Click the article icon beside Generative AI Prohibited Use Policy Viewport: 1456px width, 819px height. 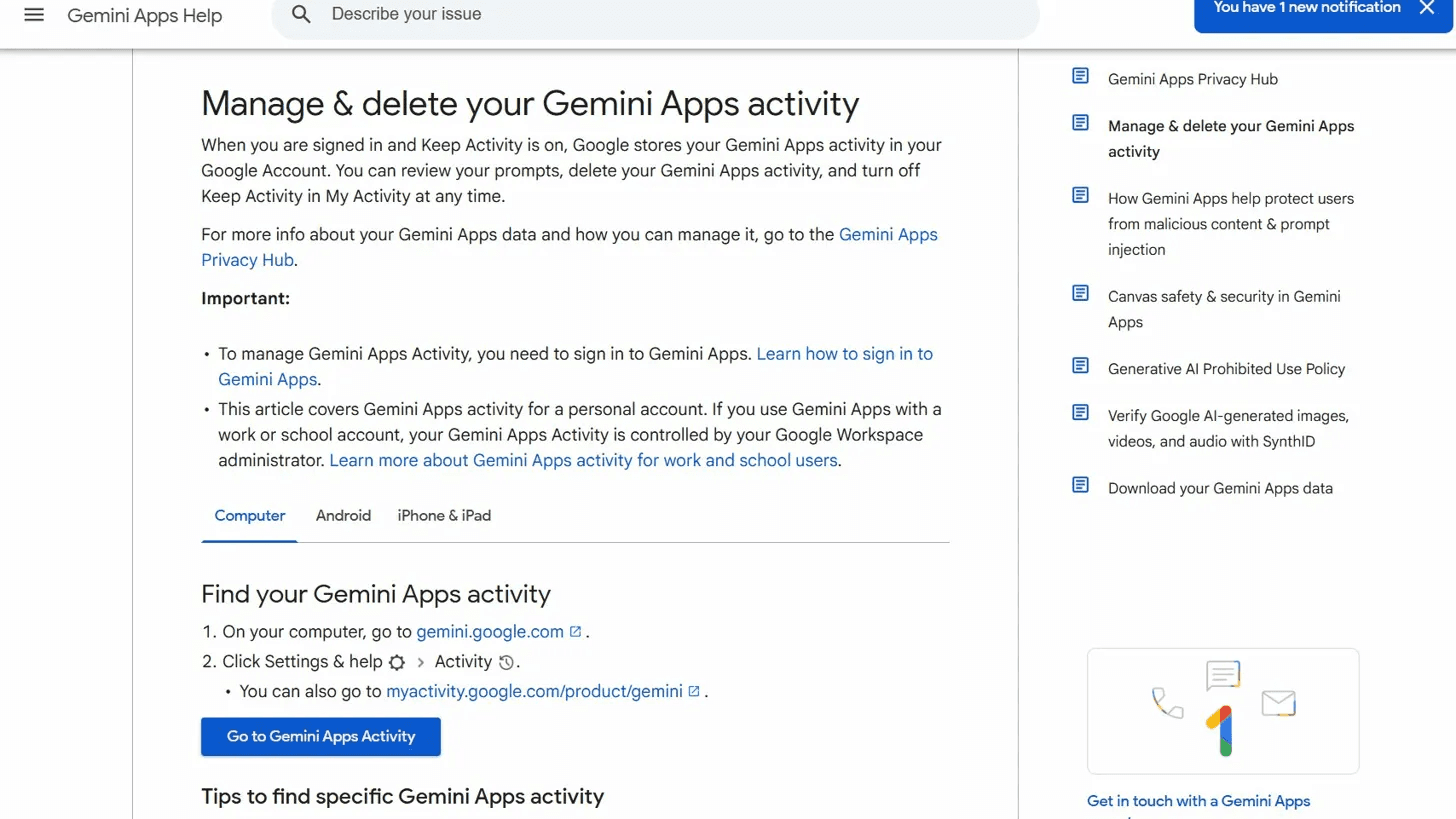(1080, 366)
